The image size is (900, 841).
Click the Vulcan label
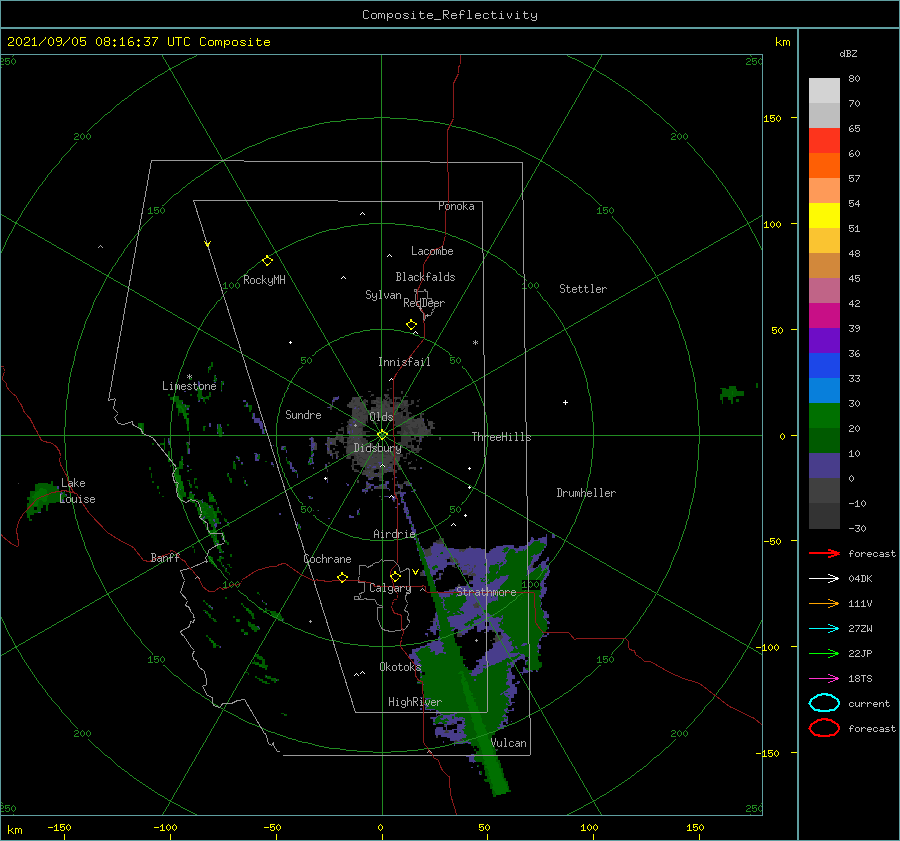(x=509, y=743)
